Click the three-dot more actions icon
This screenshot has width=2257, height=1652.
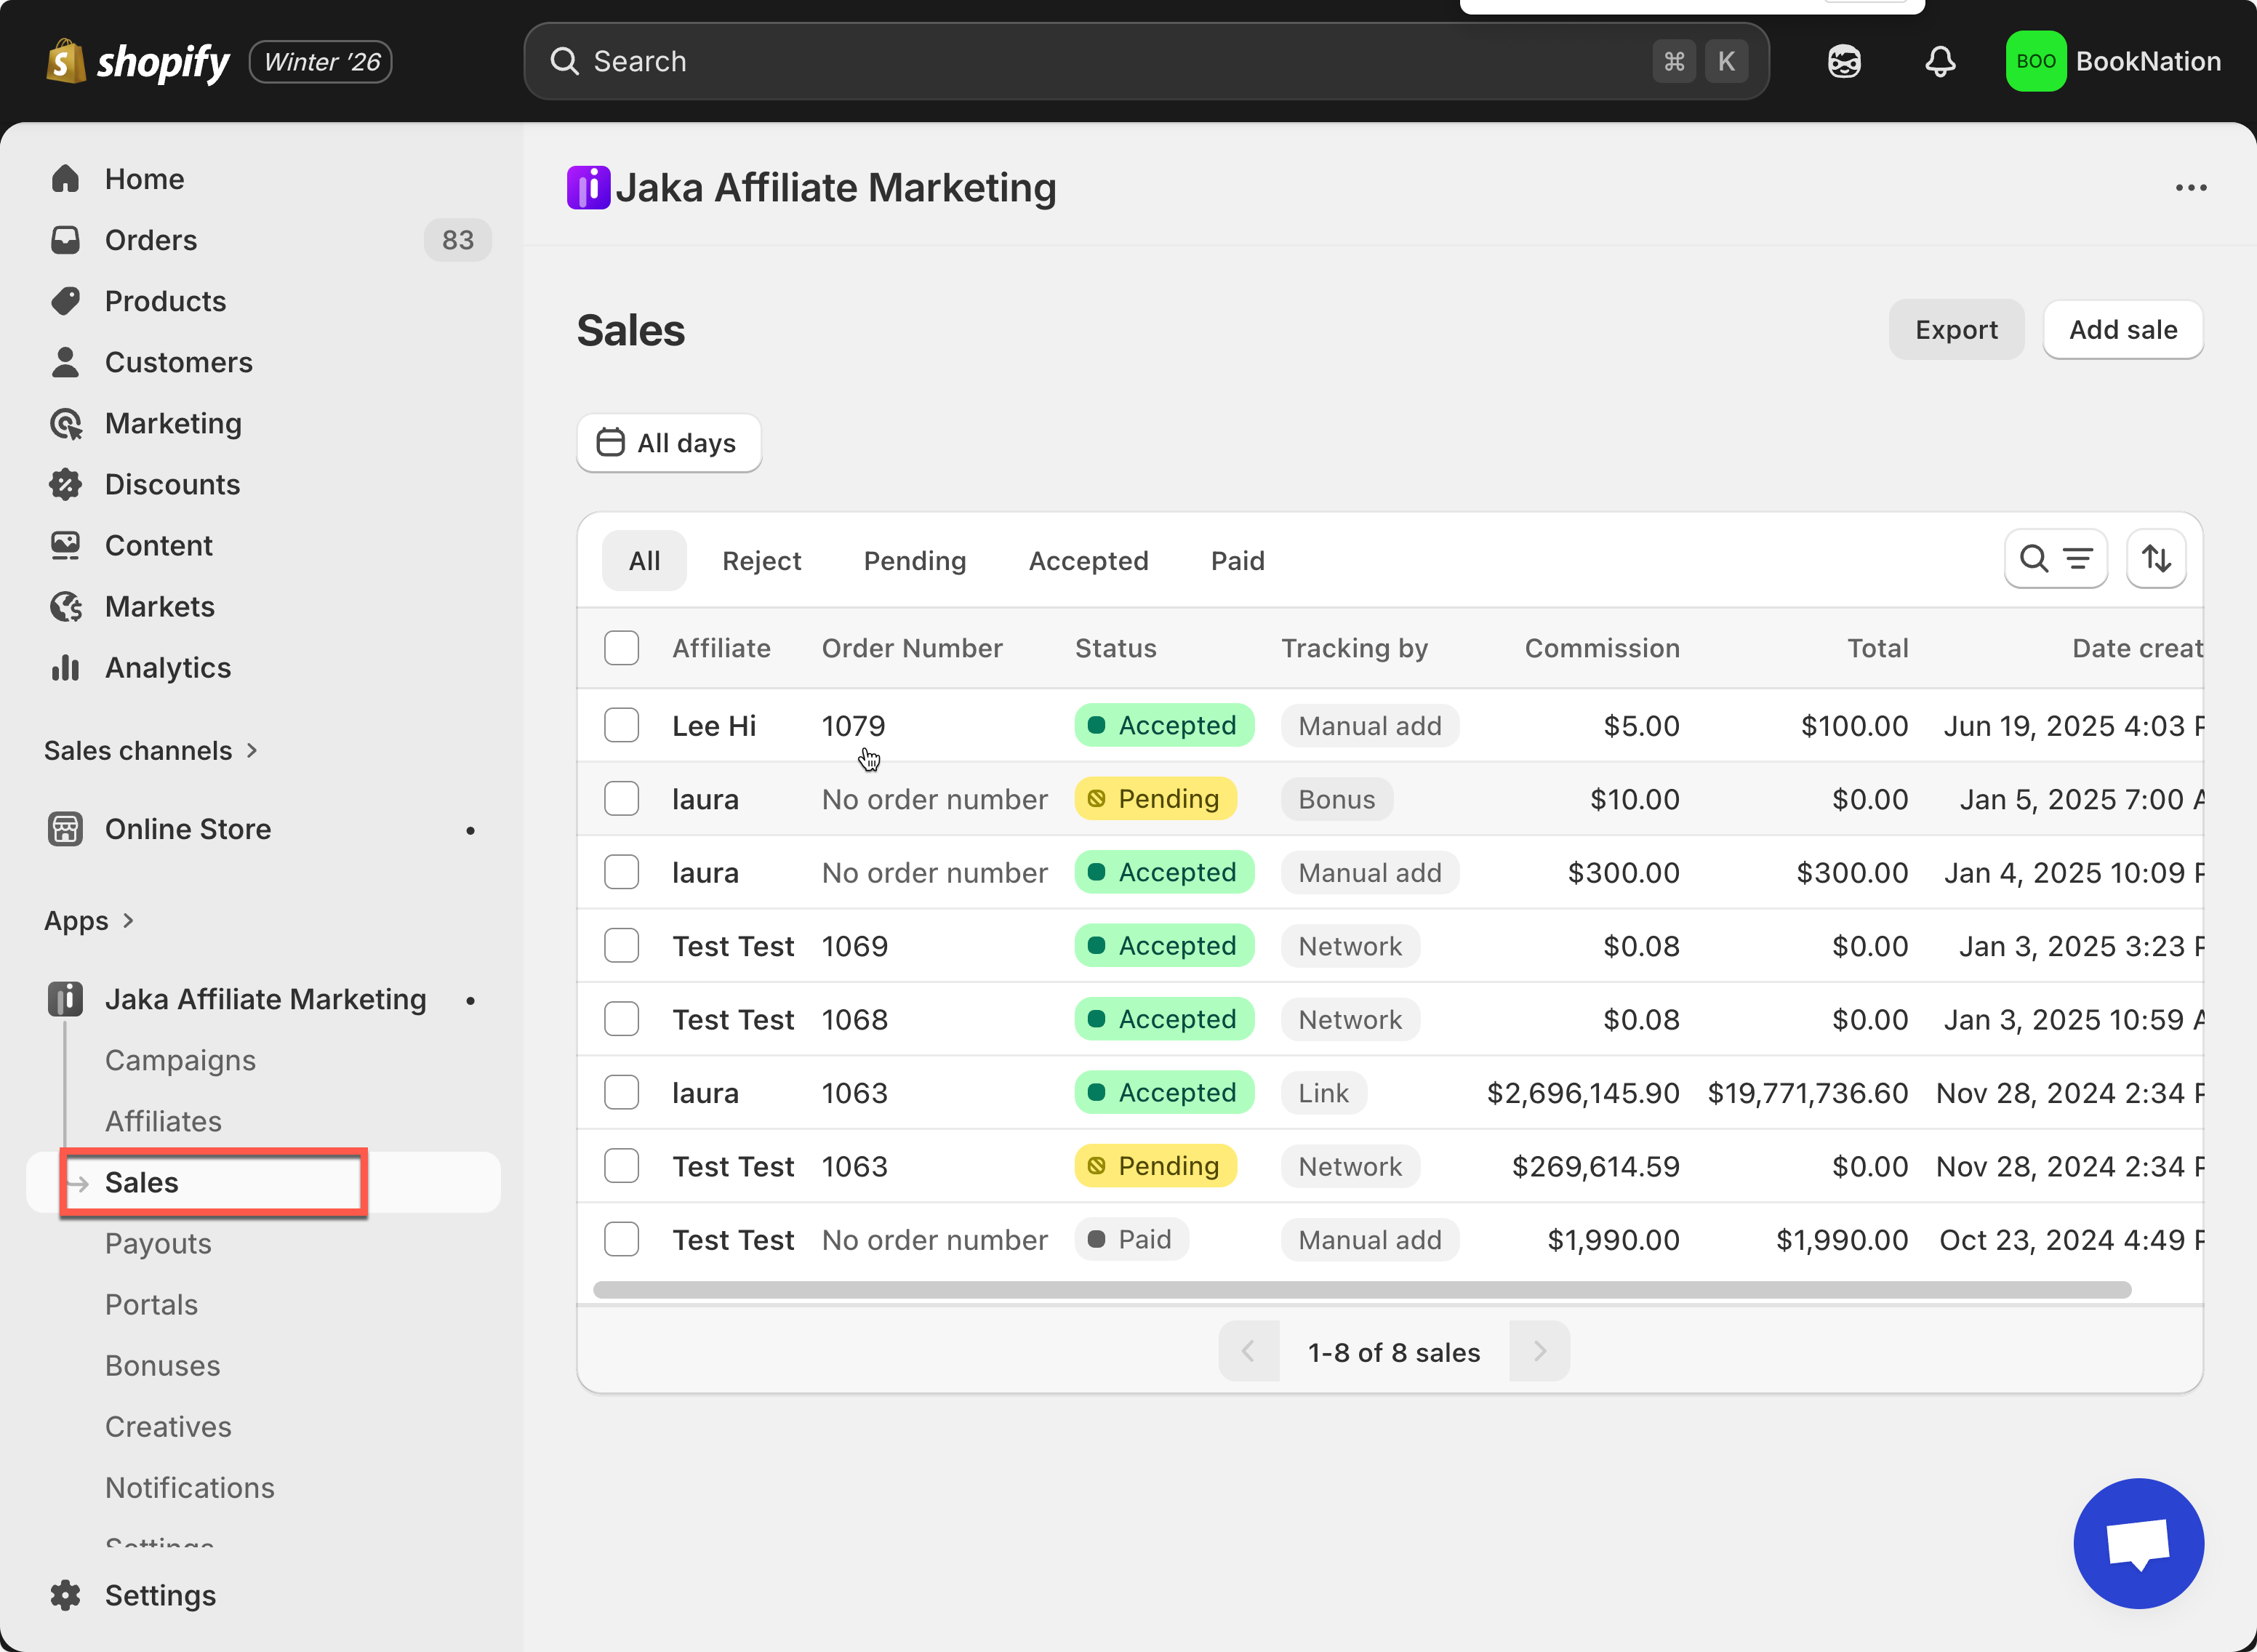coord(2190,188)
